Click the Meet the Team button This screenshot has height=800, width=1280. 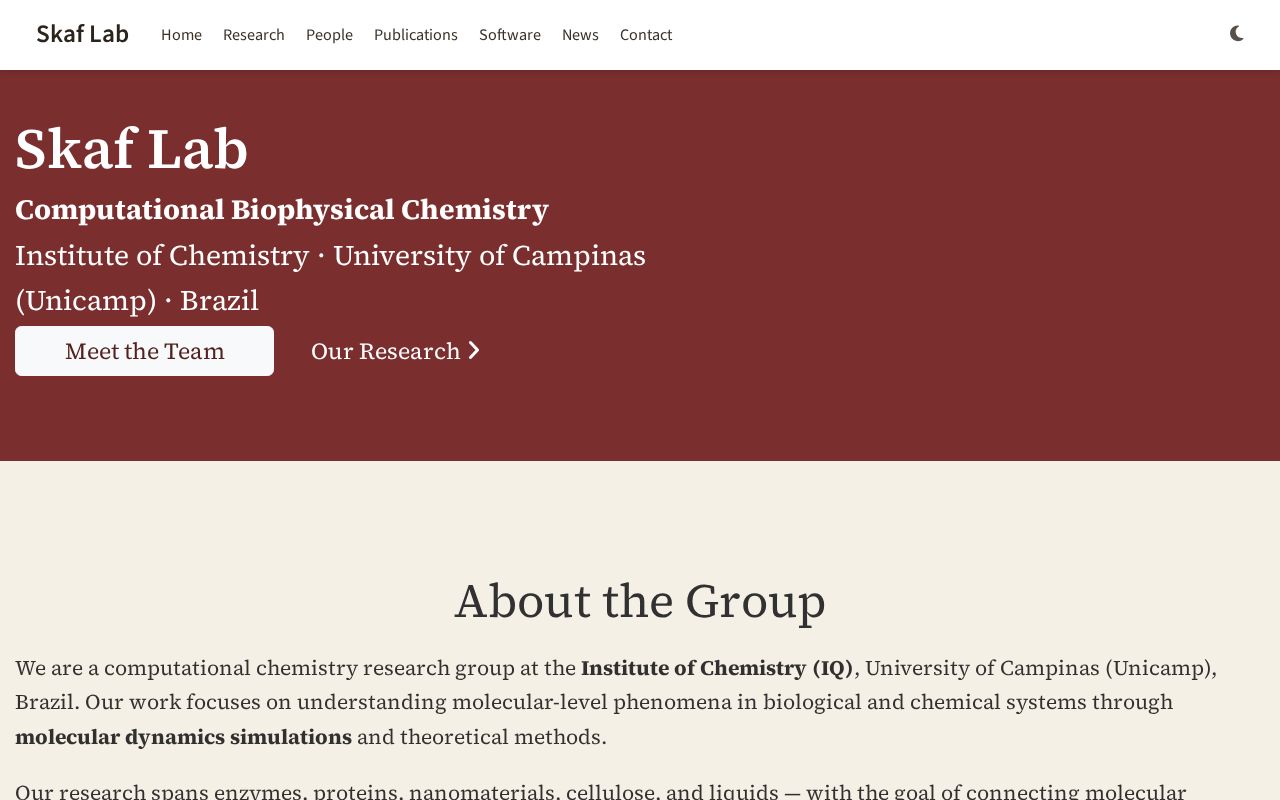click(x=144, y=351)
